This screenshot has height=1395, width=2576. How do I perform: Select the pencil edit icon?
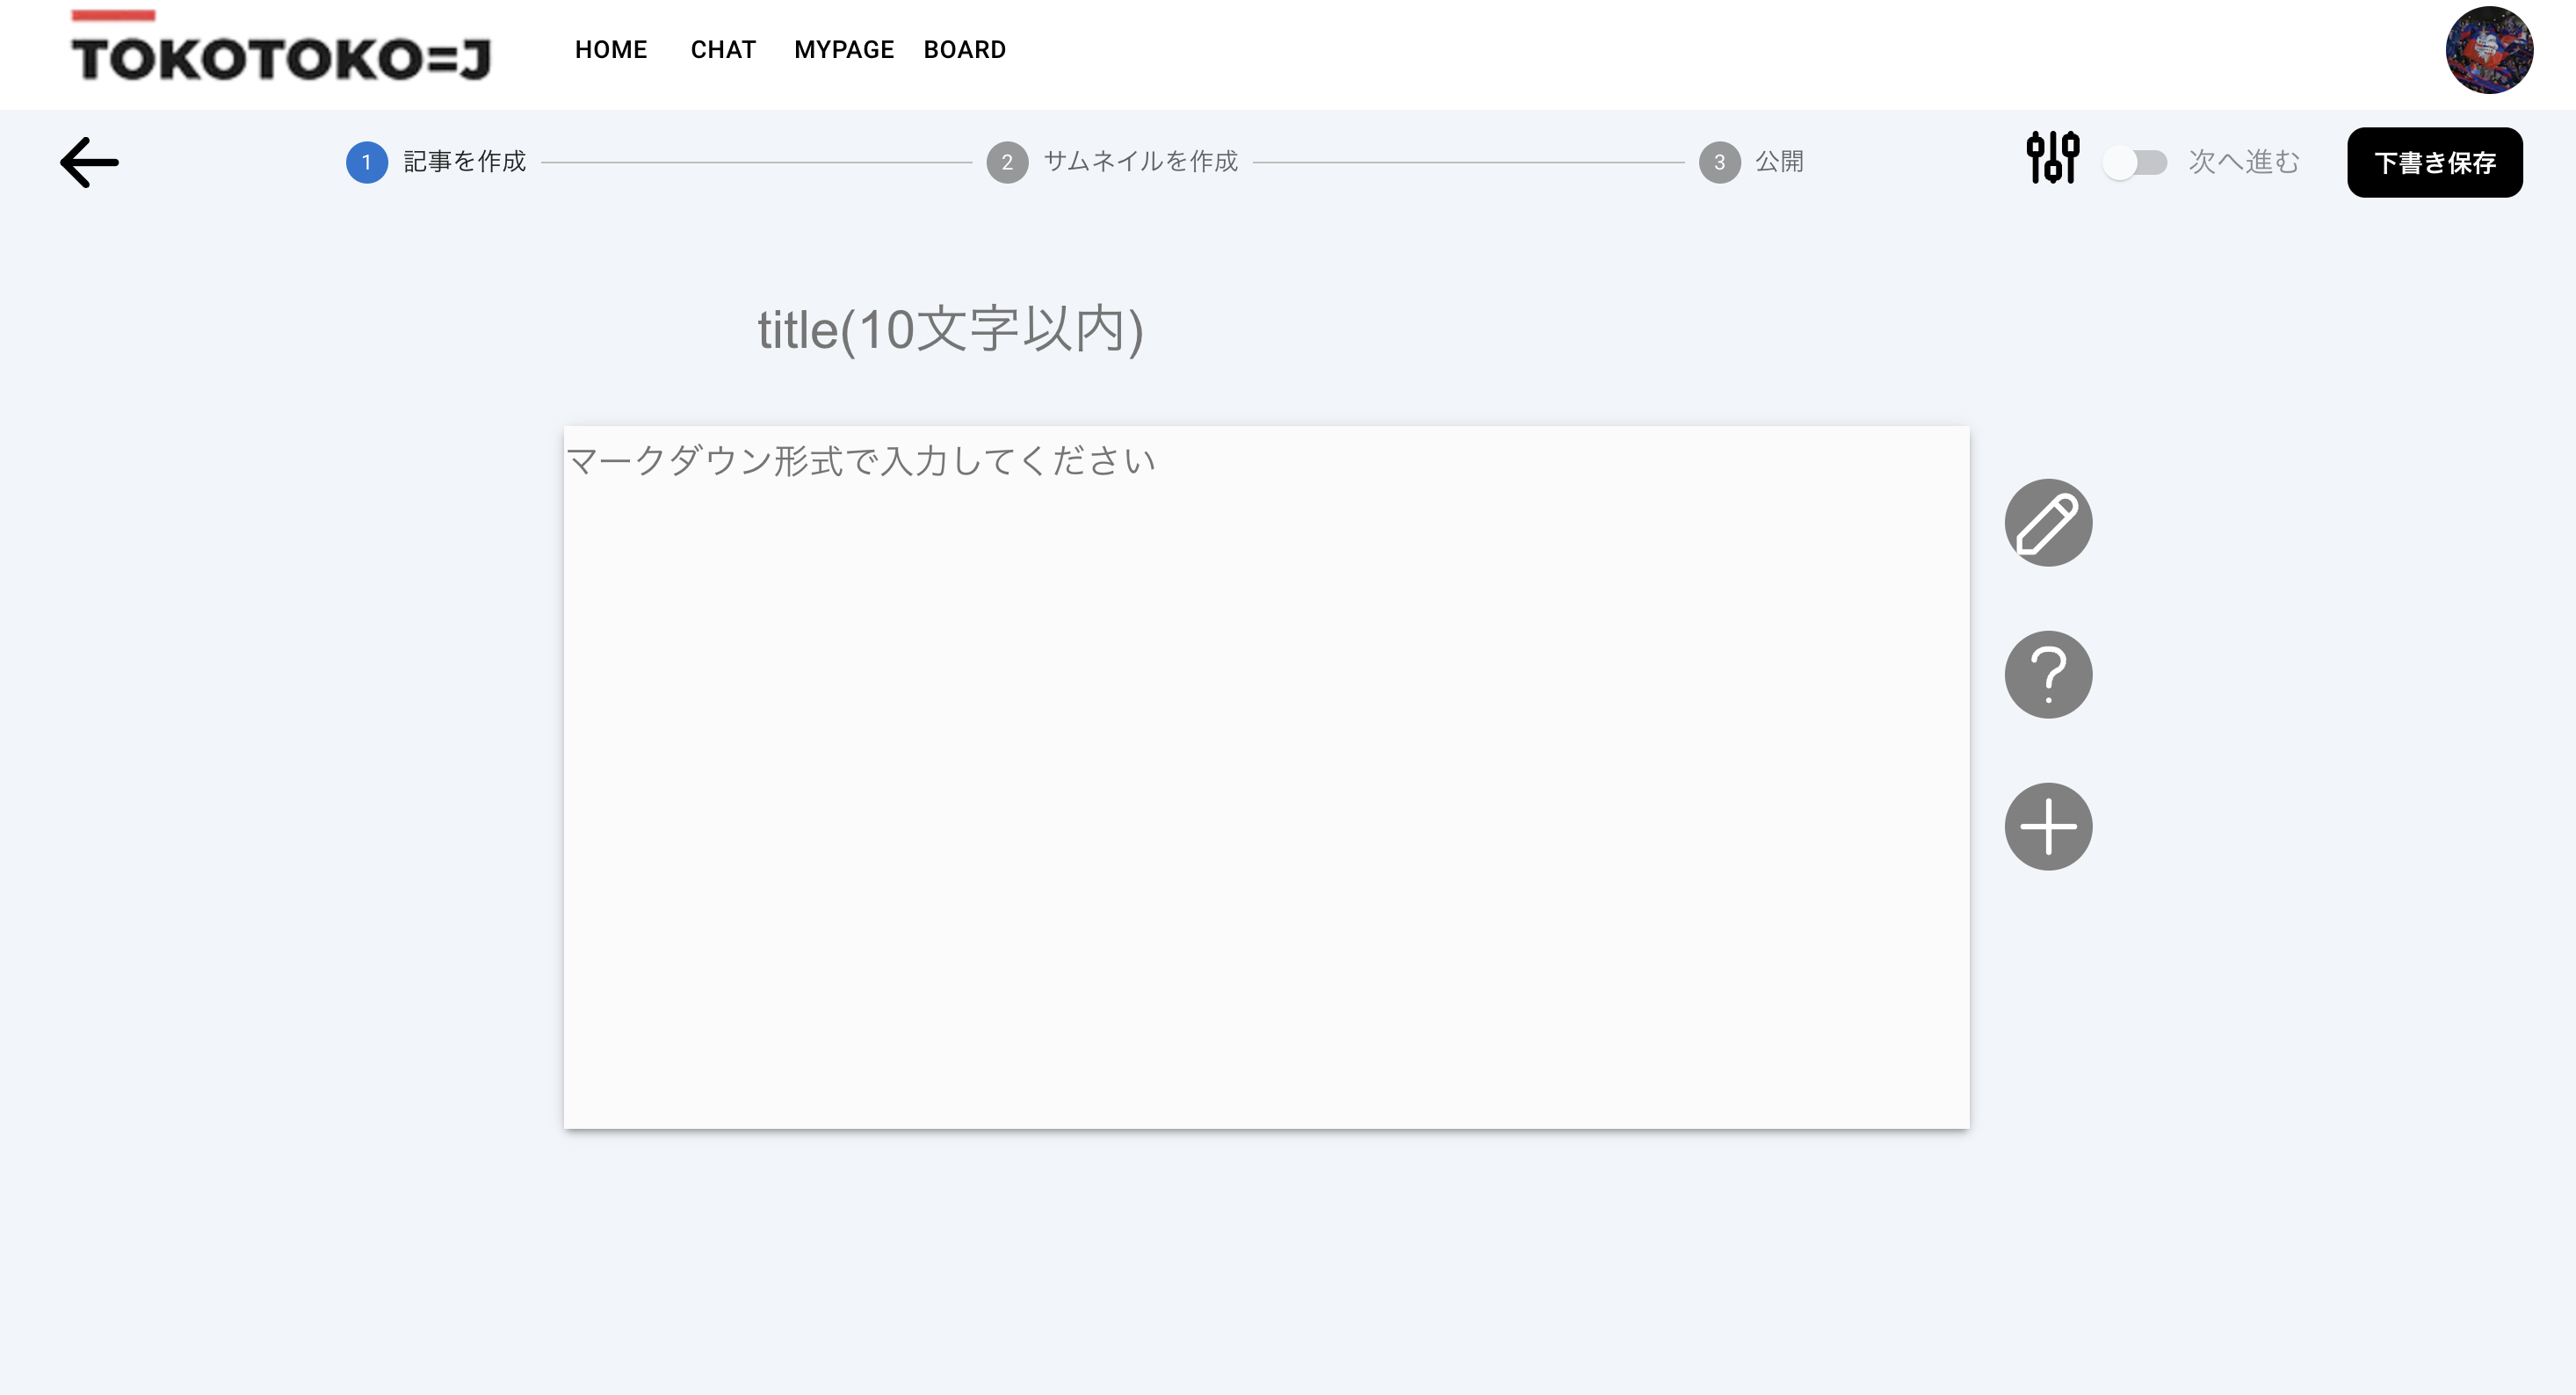(2047, 521)
